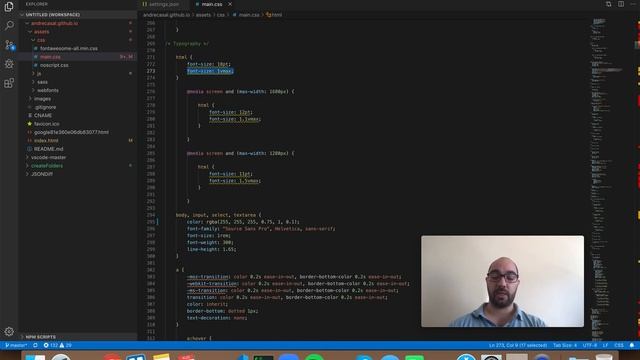Change the CSS language mode
Image resolution: width=640 pixels, height=360 pixels.
click(x=619, y=345)
